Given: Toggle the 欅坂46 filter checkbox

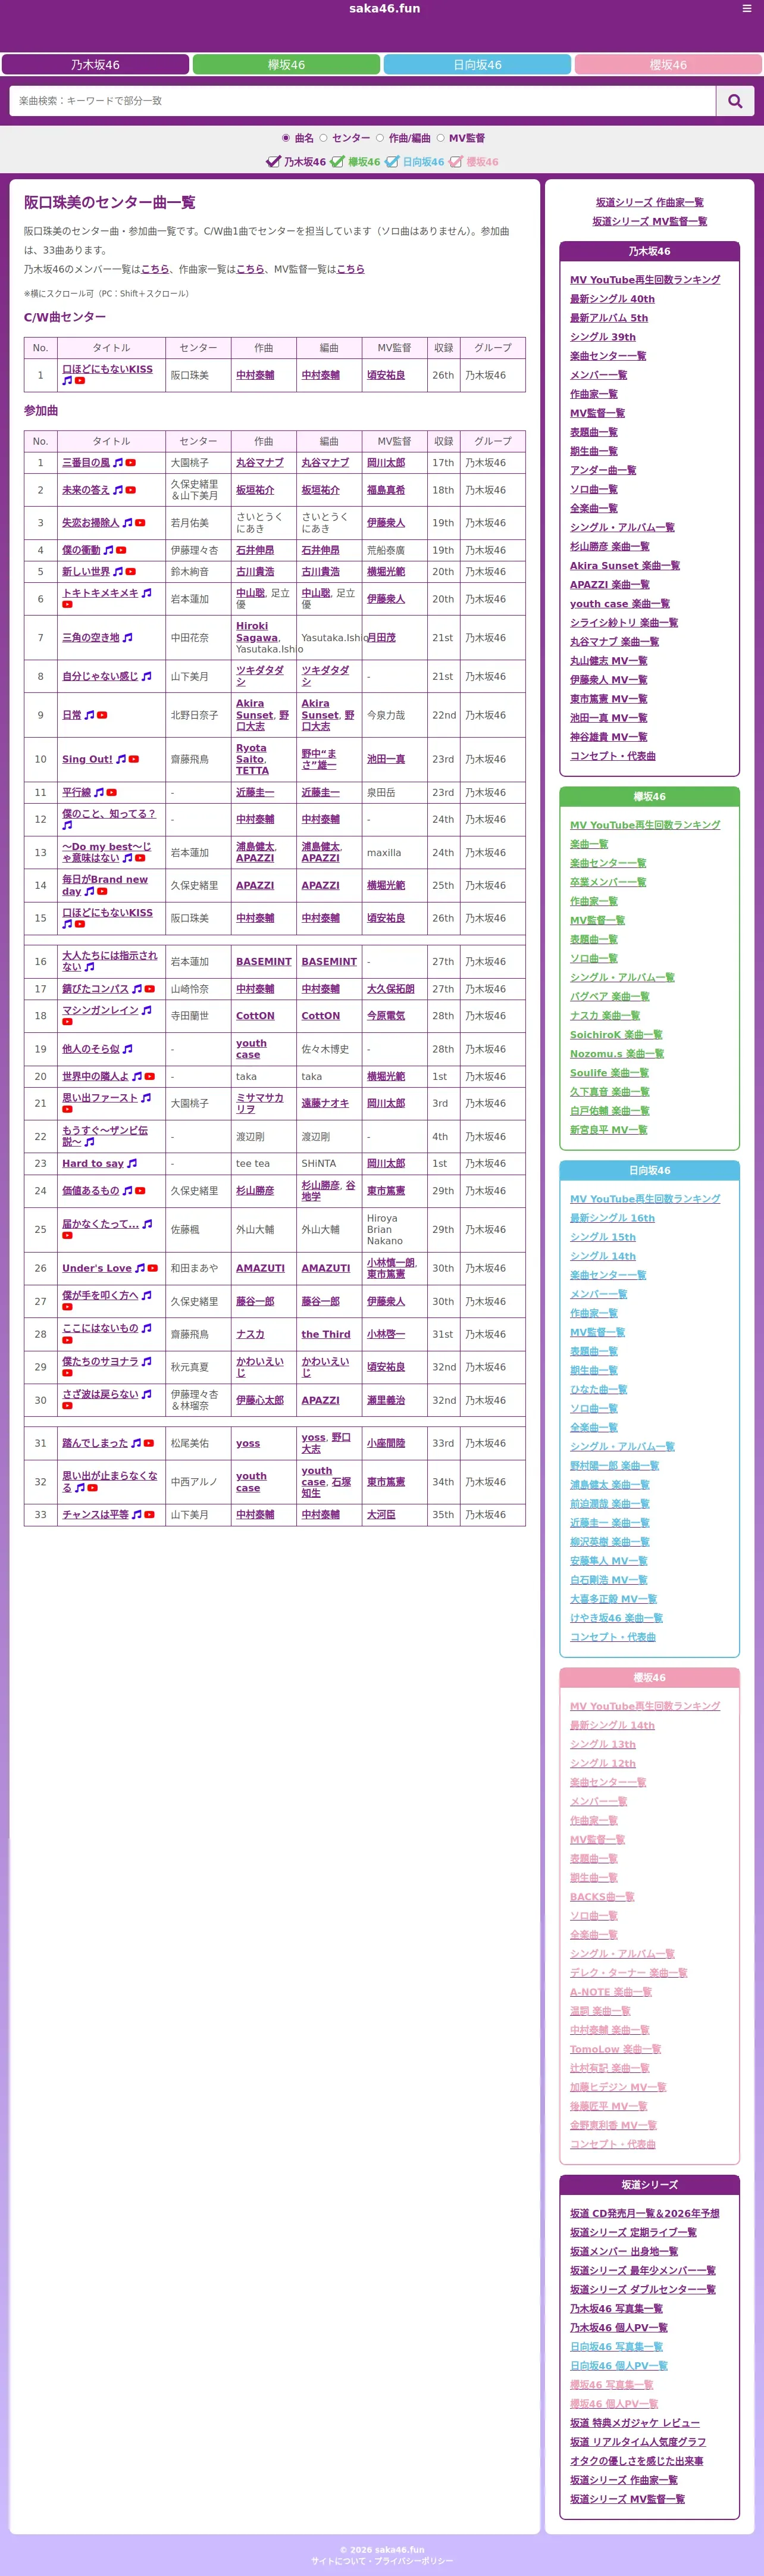Looking at the screenshot, I should 337,162.
